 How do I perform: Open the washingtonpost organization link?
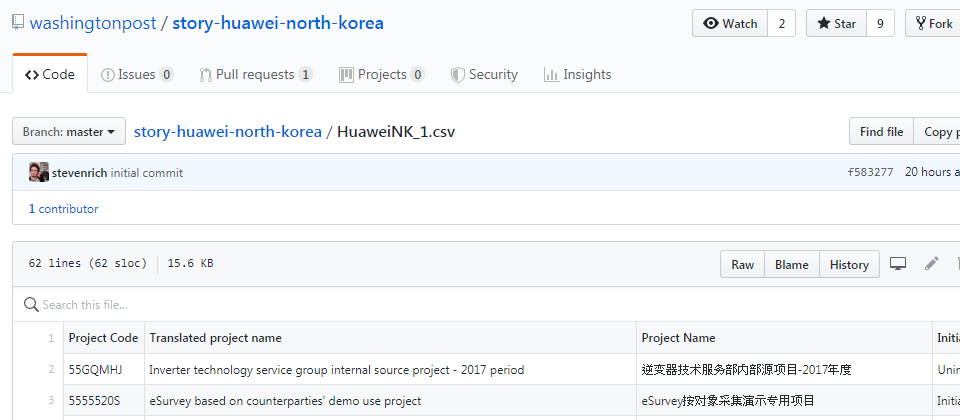click(93, 23)
